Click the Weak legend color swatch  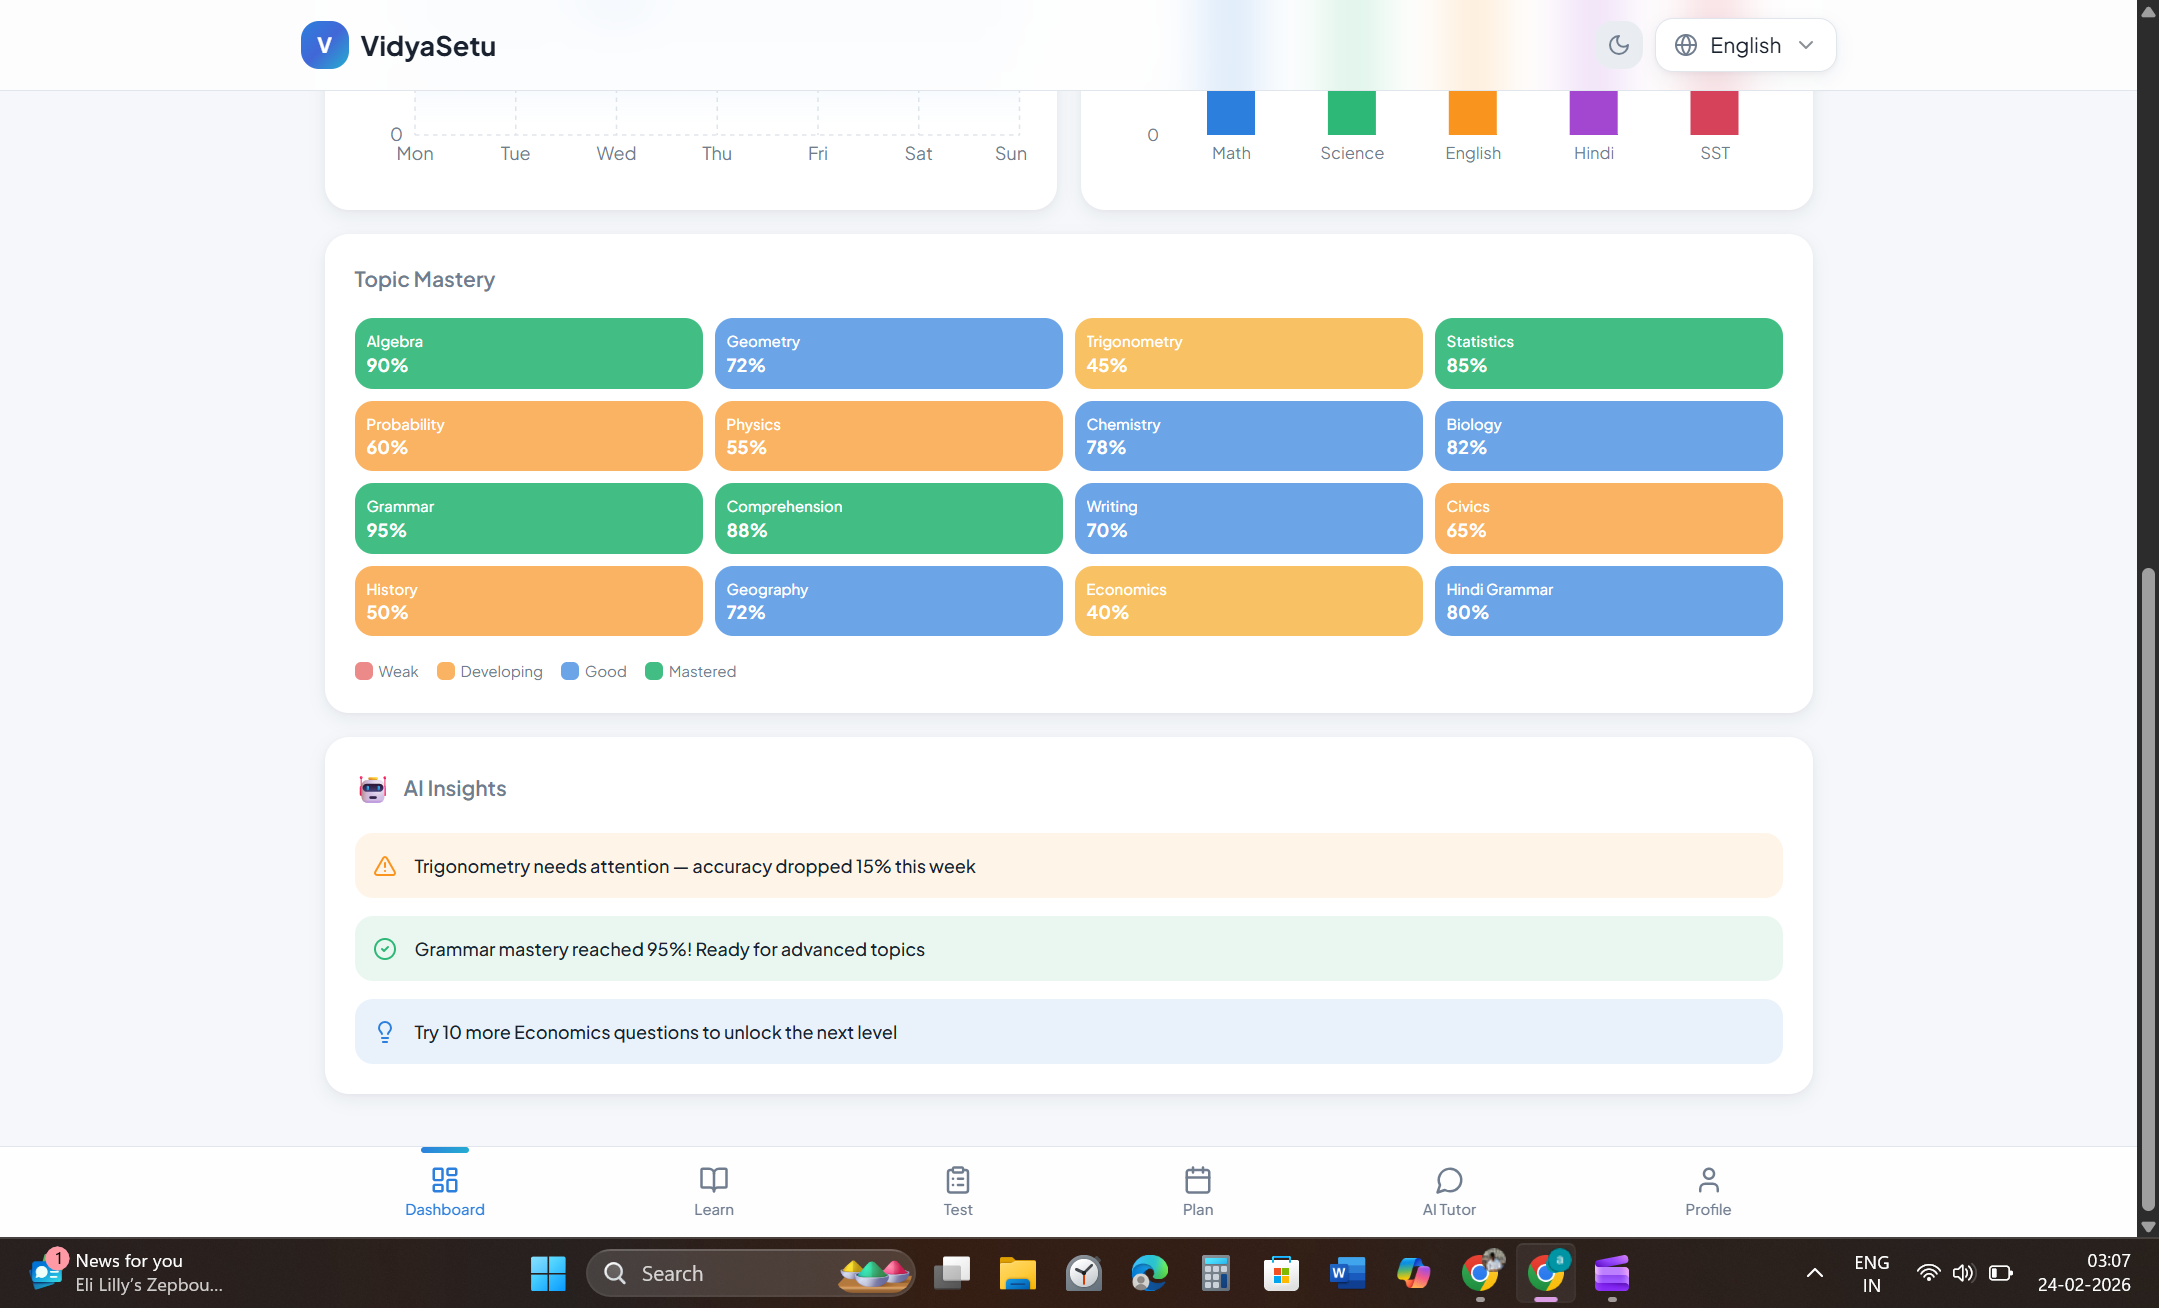click(x=364, y=671)
